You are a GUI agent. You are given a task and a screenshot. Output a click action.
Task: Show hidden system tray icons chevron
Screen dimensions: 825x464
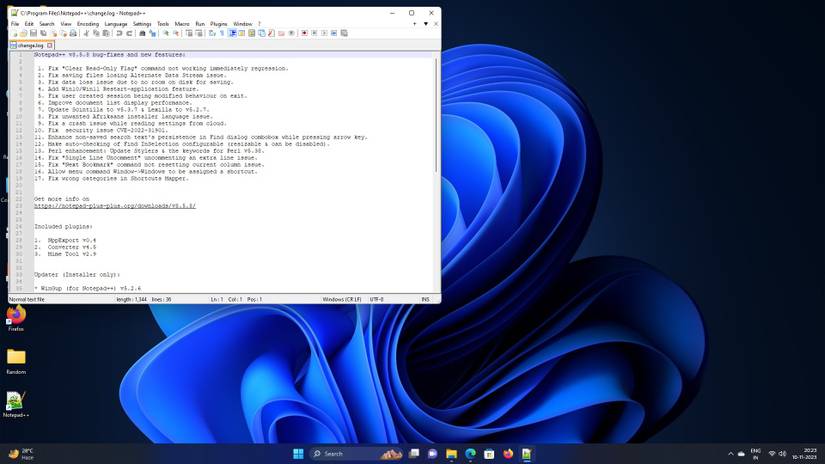pos(730,454)
